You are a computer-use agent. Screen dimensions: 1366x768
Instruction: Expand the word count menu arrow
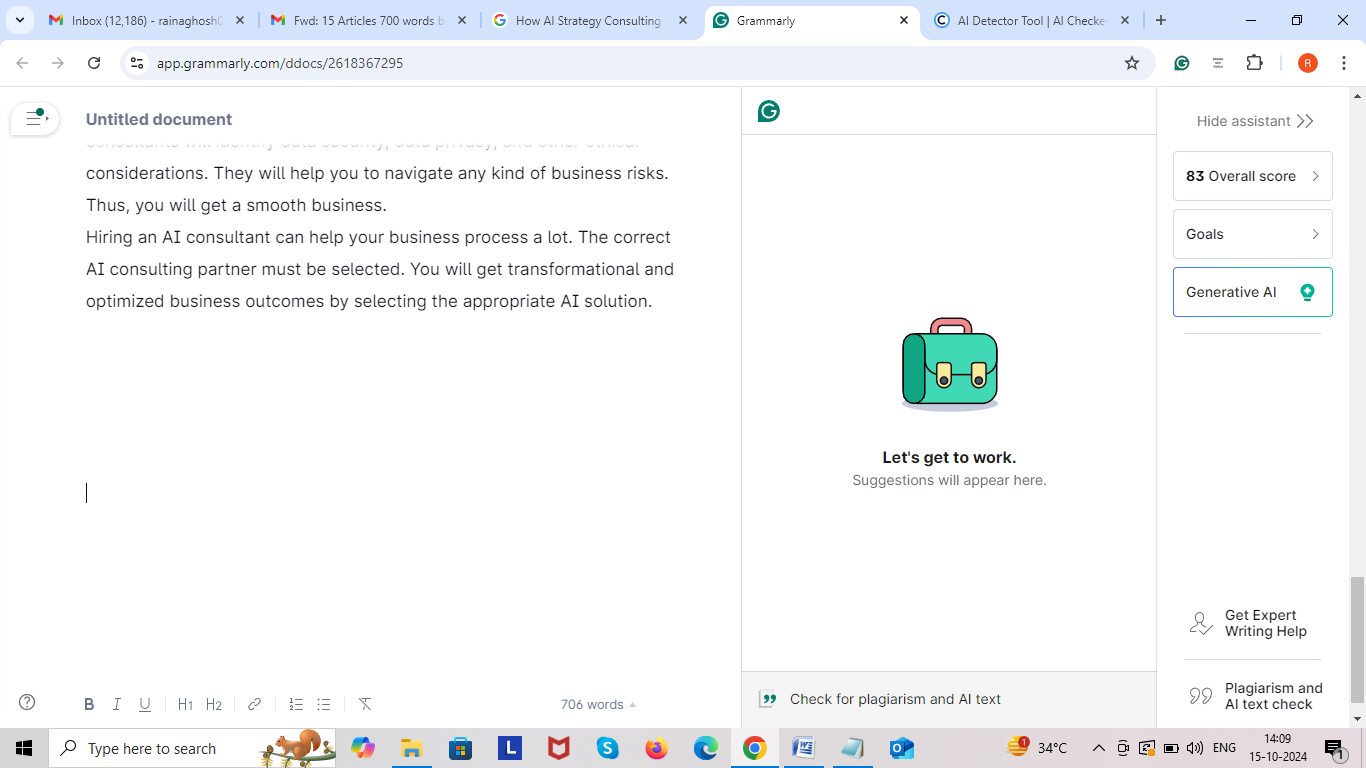[x=632, y=705]
